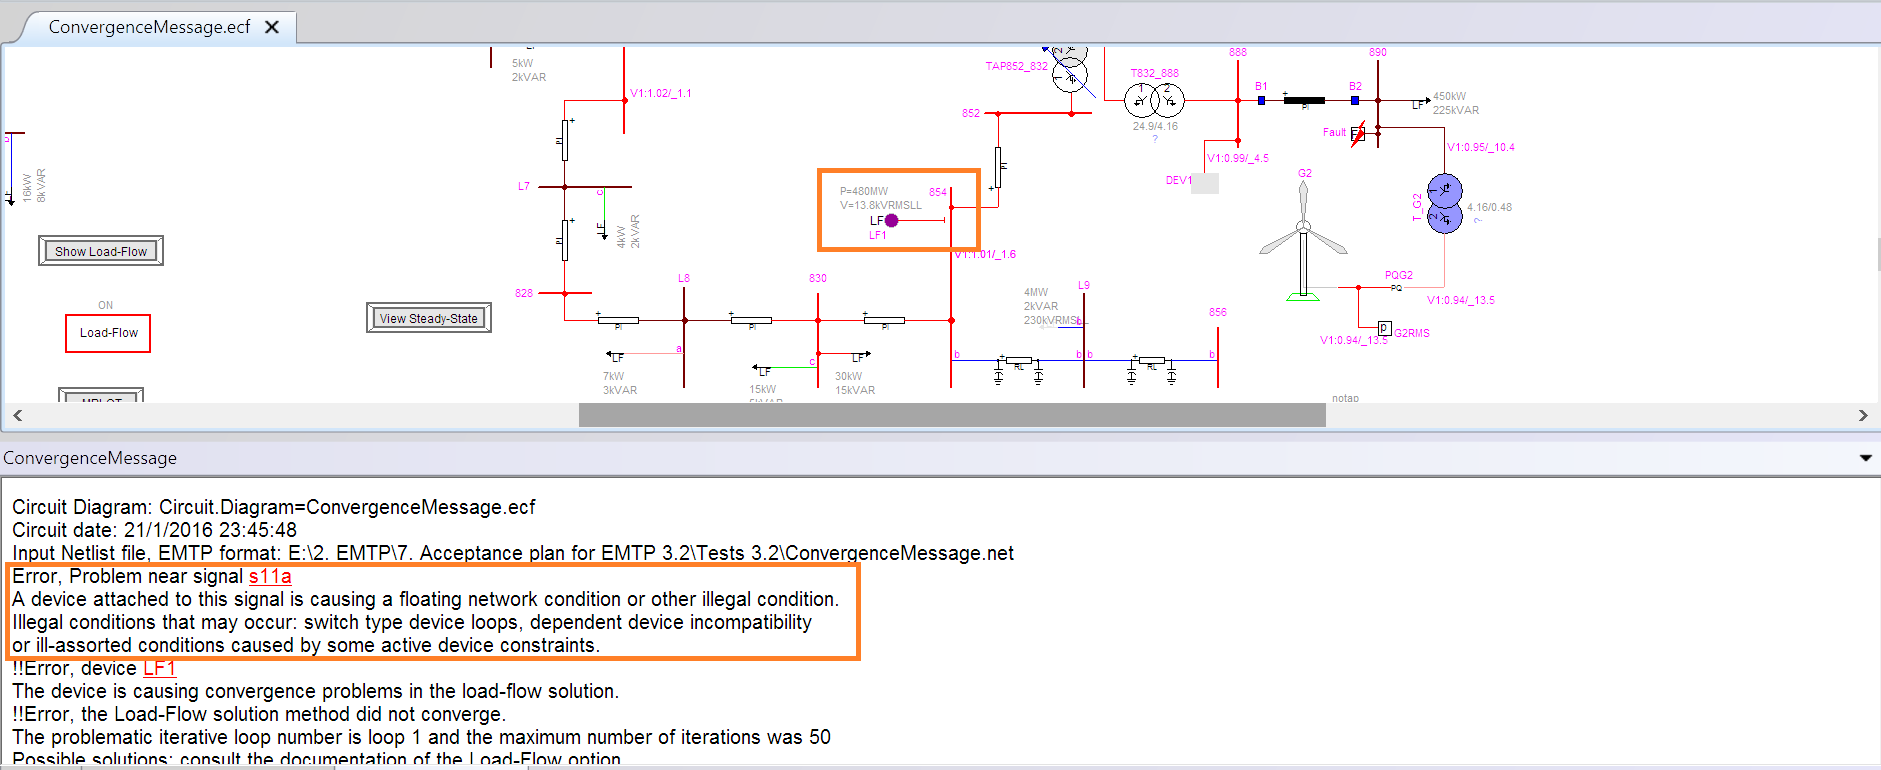
Task: Click the bus label 888
Action: (x=1238, y=52)
